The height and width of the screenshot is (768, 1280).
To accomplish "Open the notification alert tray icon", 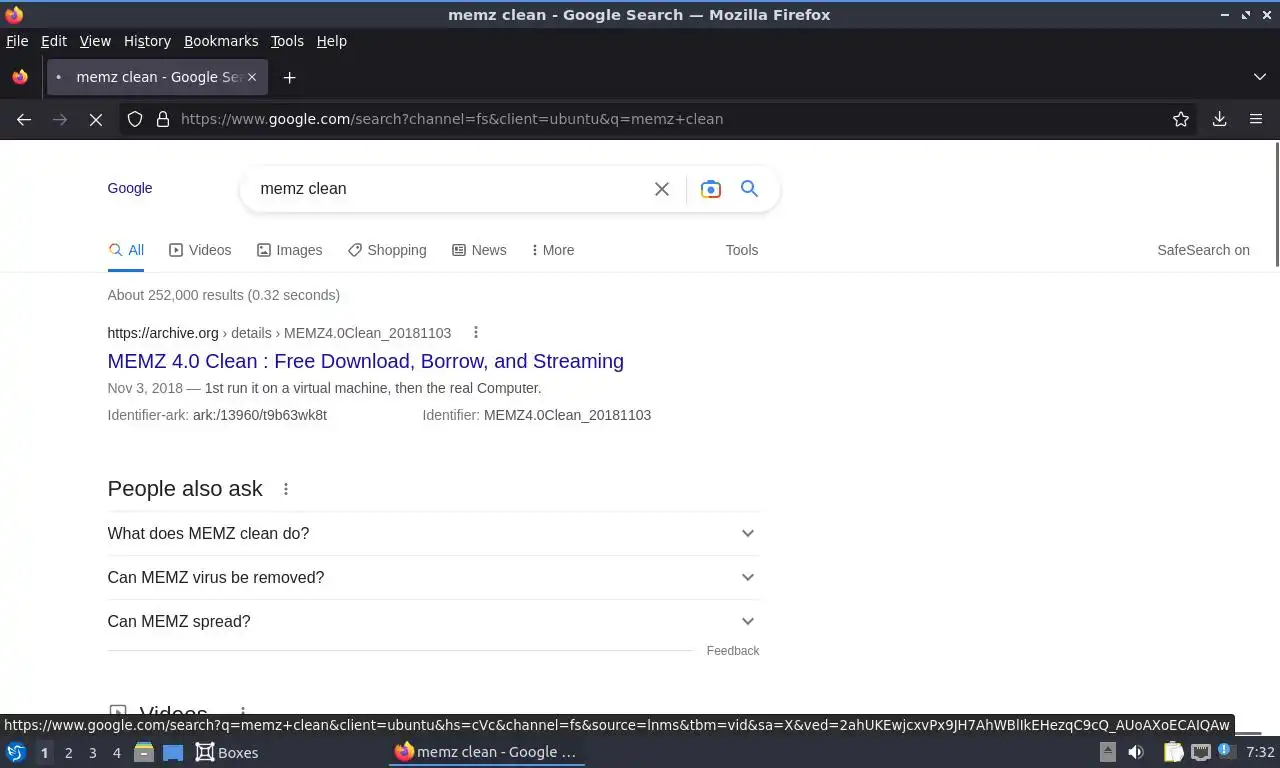I will [1224, 751].
